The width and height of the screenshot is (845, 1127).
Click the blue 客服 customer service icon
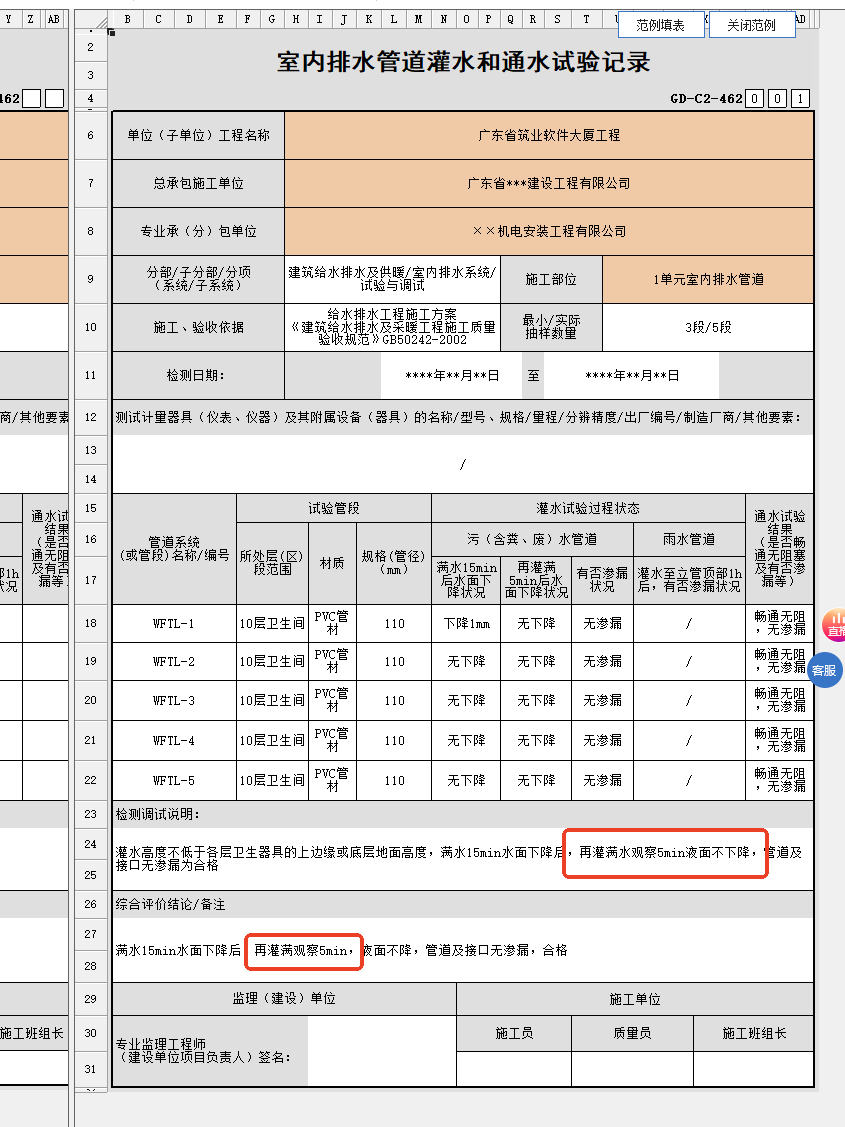coord(824,670)
